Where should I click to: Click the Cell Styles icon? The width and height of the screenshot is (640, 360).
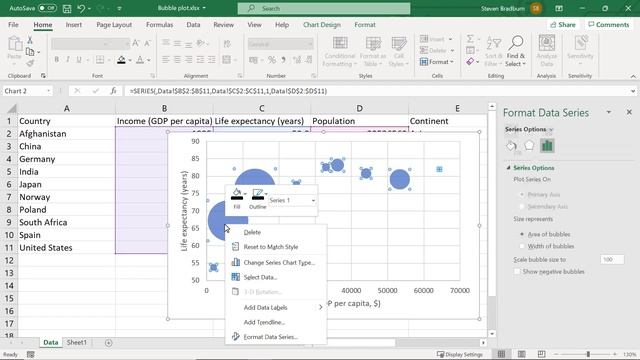(x=398, y=43)
